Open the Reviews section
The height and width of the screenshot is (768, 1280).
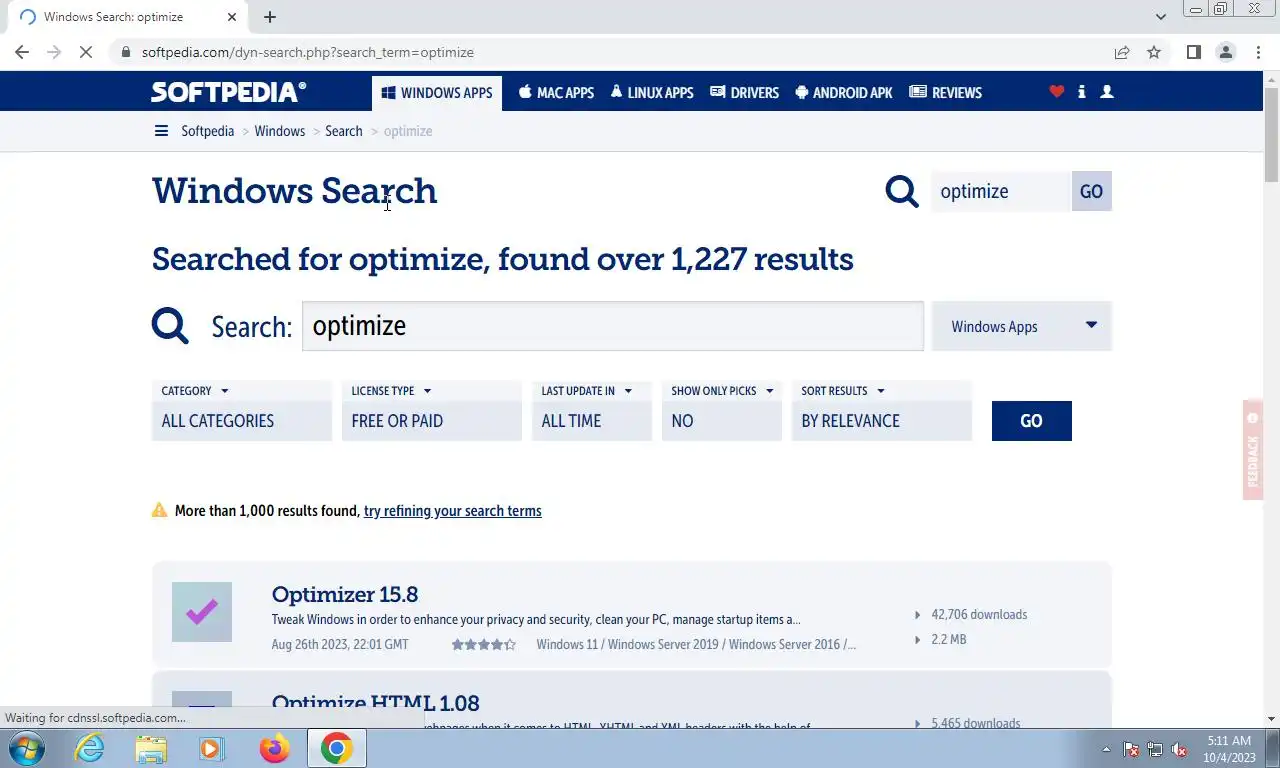pos(945,93)
